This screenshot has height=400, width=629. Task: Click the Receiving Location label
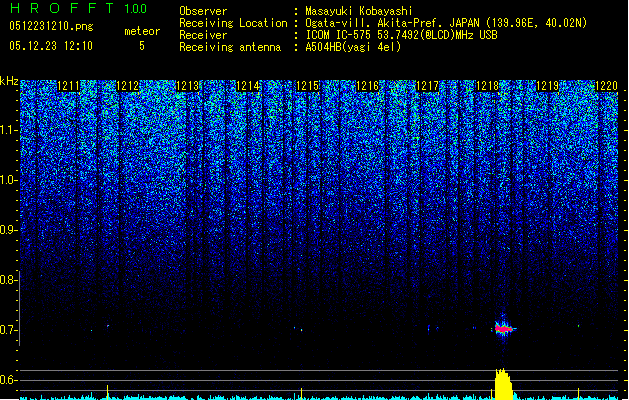(233, 23)
